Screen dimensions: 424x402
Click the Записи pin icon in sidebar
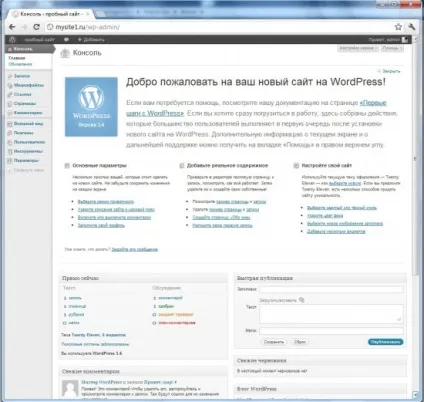pos(10,76)
